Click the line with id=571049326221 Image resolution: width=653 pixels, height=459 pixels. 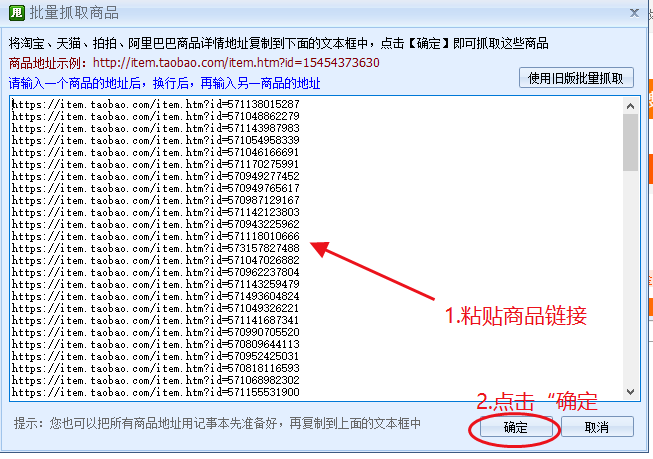(156, 309)
